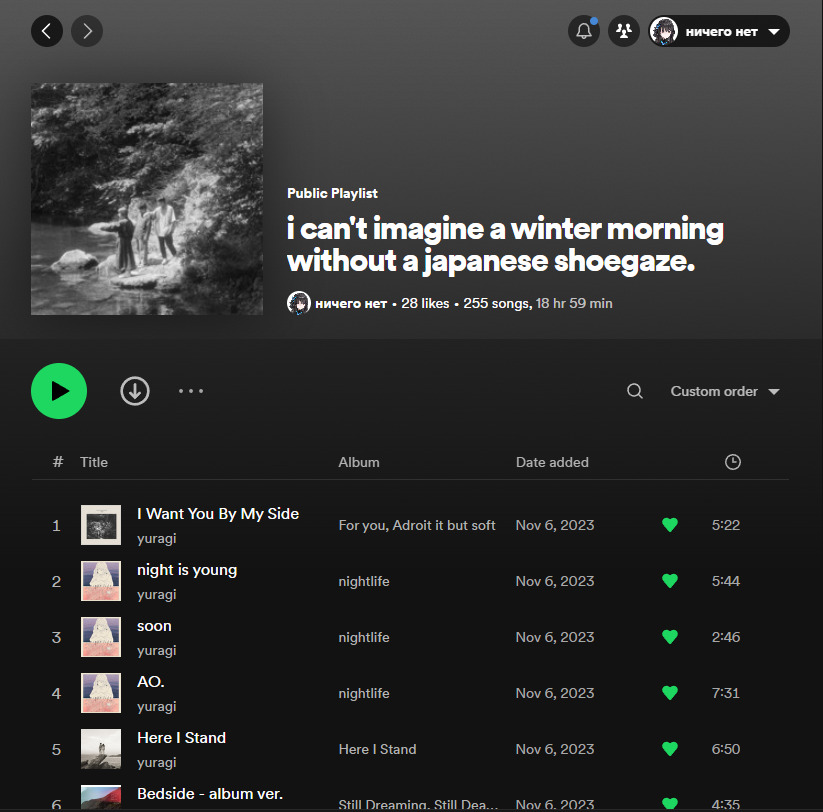Open the playlist title text

tap(505, 244)
